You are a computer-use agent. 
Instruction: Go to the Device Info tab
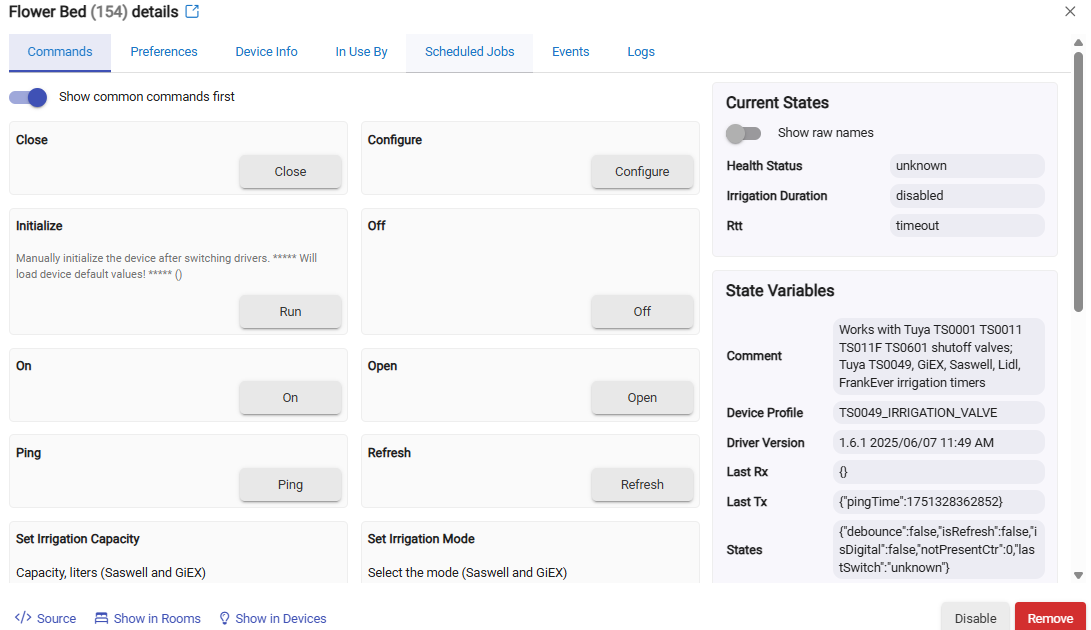click(x=266, y=52)
